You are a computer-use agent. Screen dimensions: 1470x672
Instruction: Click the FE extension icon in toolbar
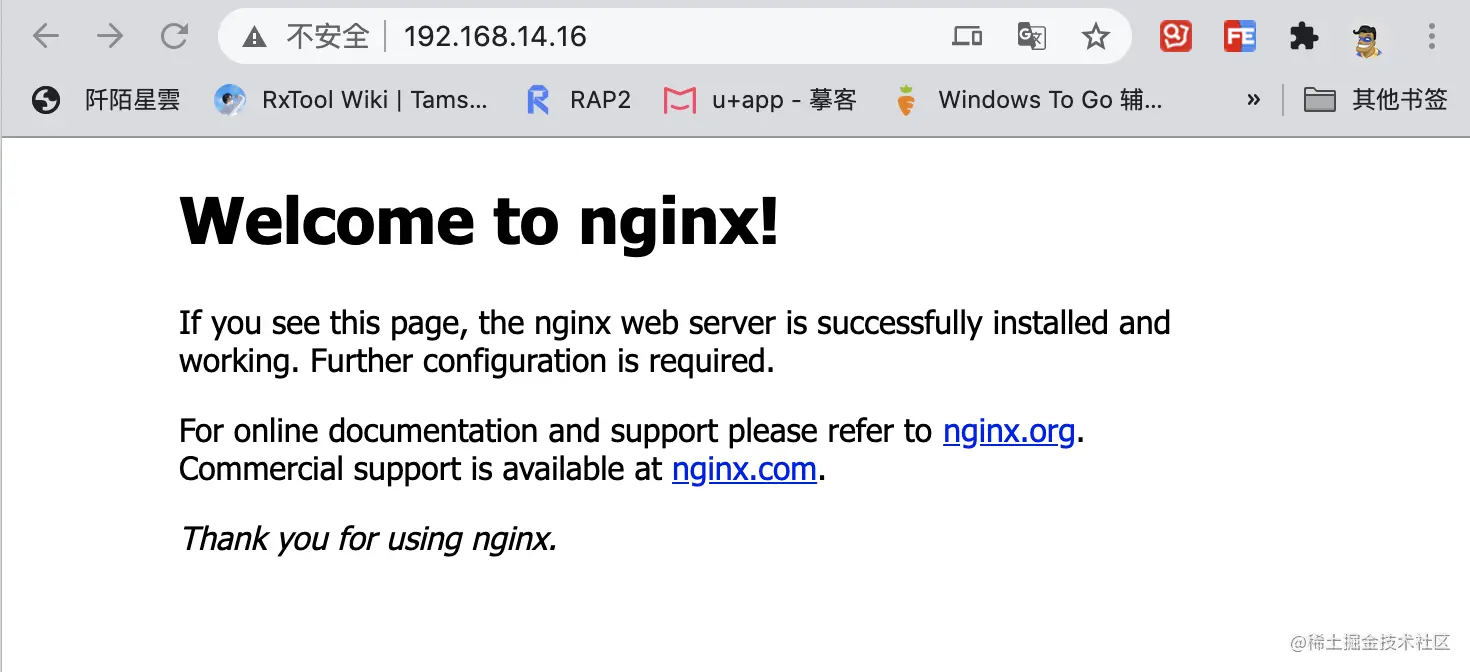click(x=1240, y=36)
